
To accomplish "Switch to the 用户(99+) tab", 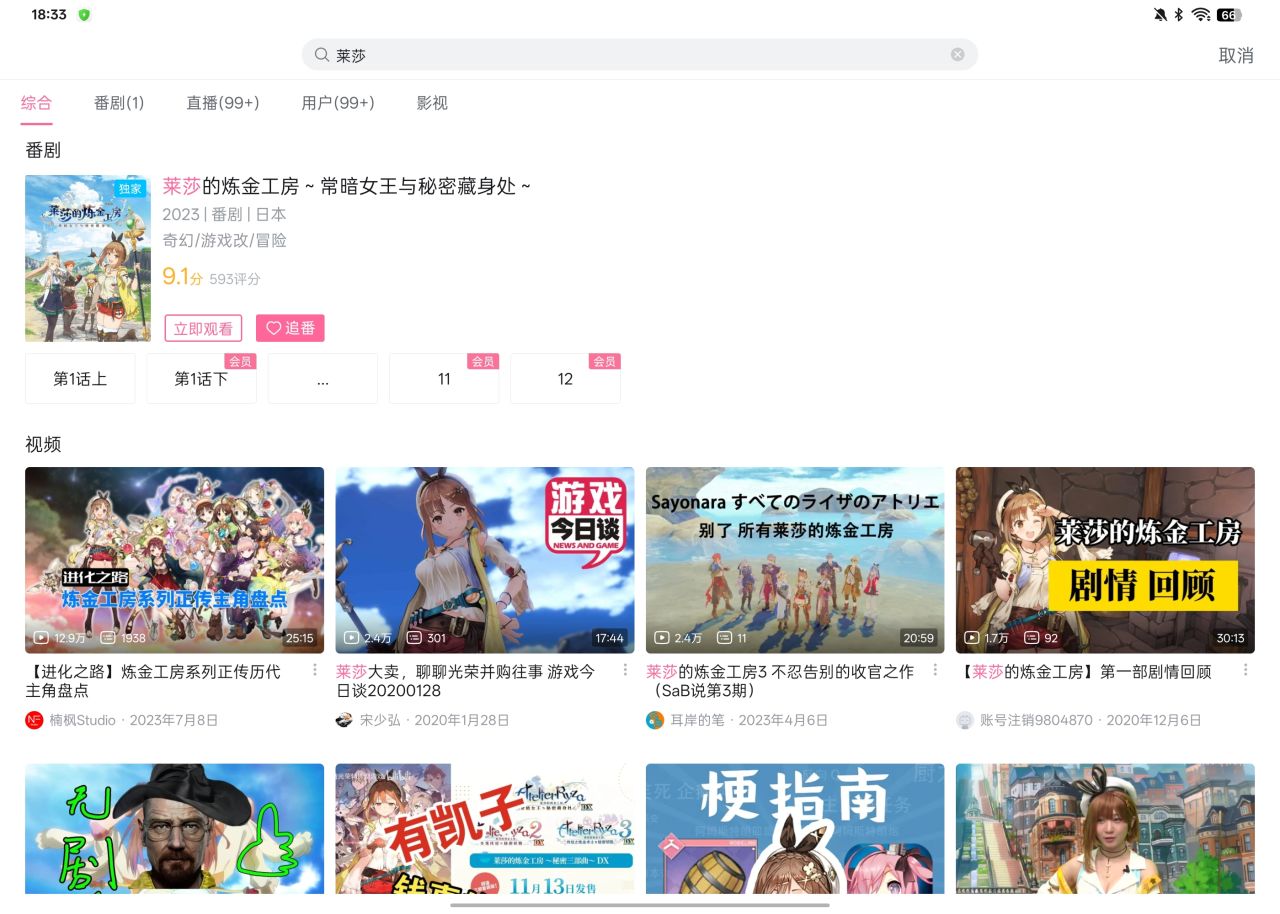I will tap(338, 103).
